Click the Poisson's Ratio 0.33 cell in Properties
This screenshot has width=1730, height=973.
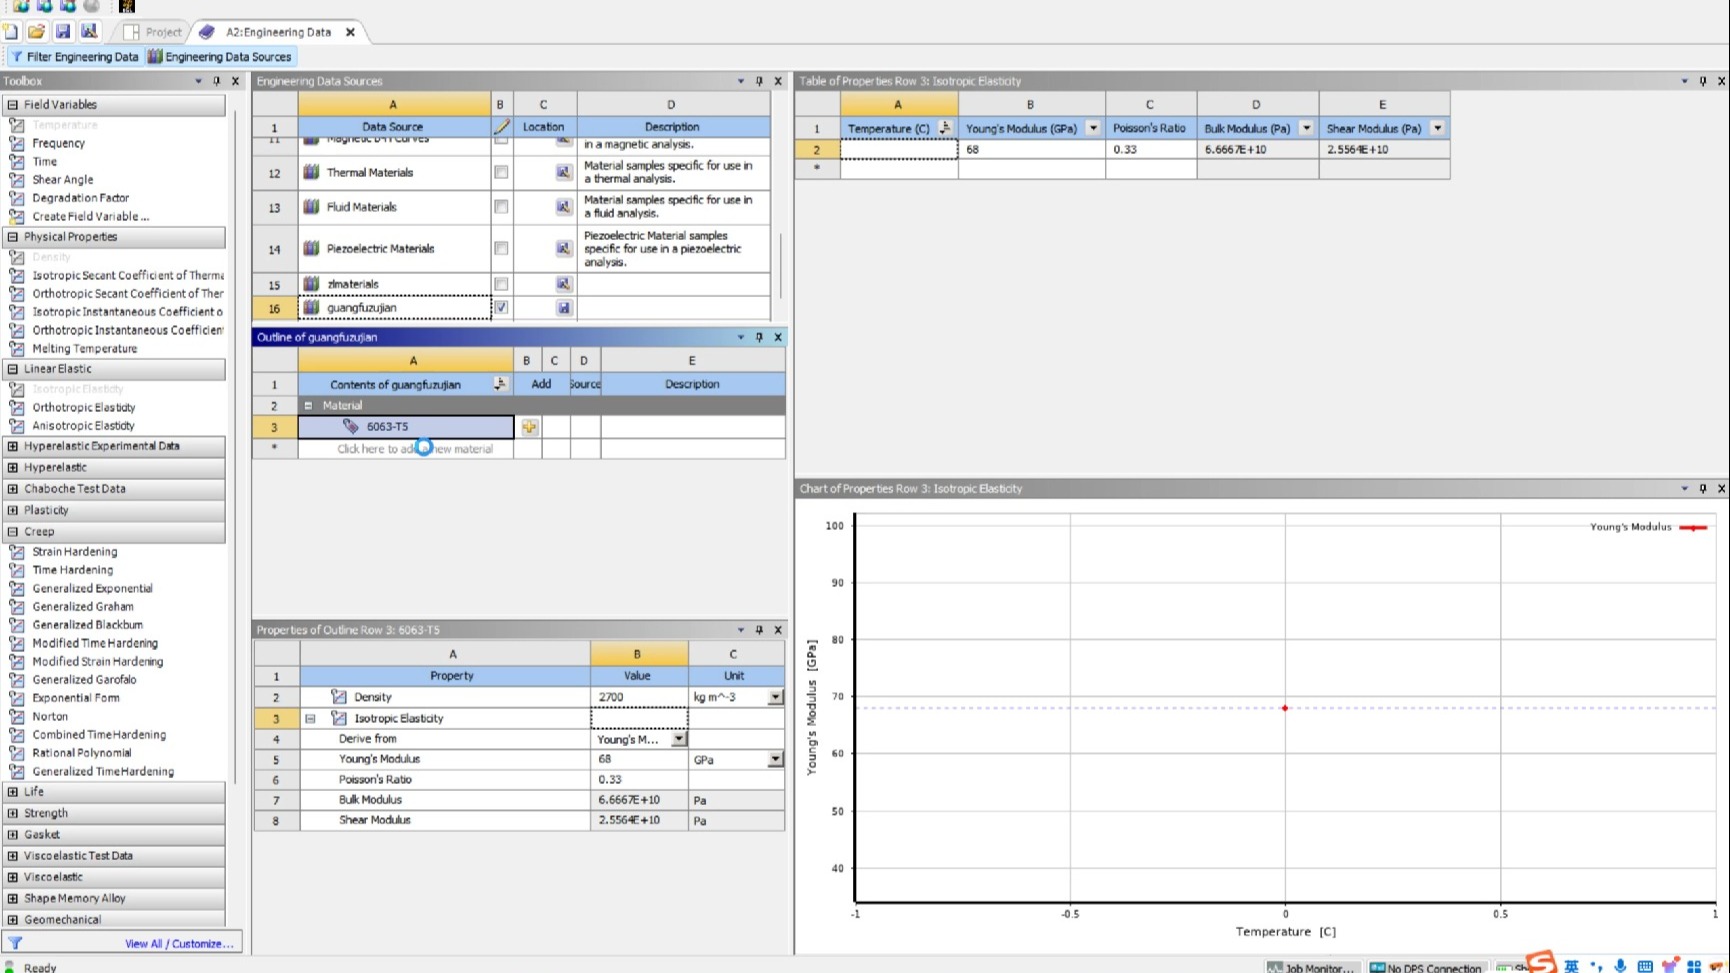[639, 780]
